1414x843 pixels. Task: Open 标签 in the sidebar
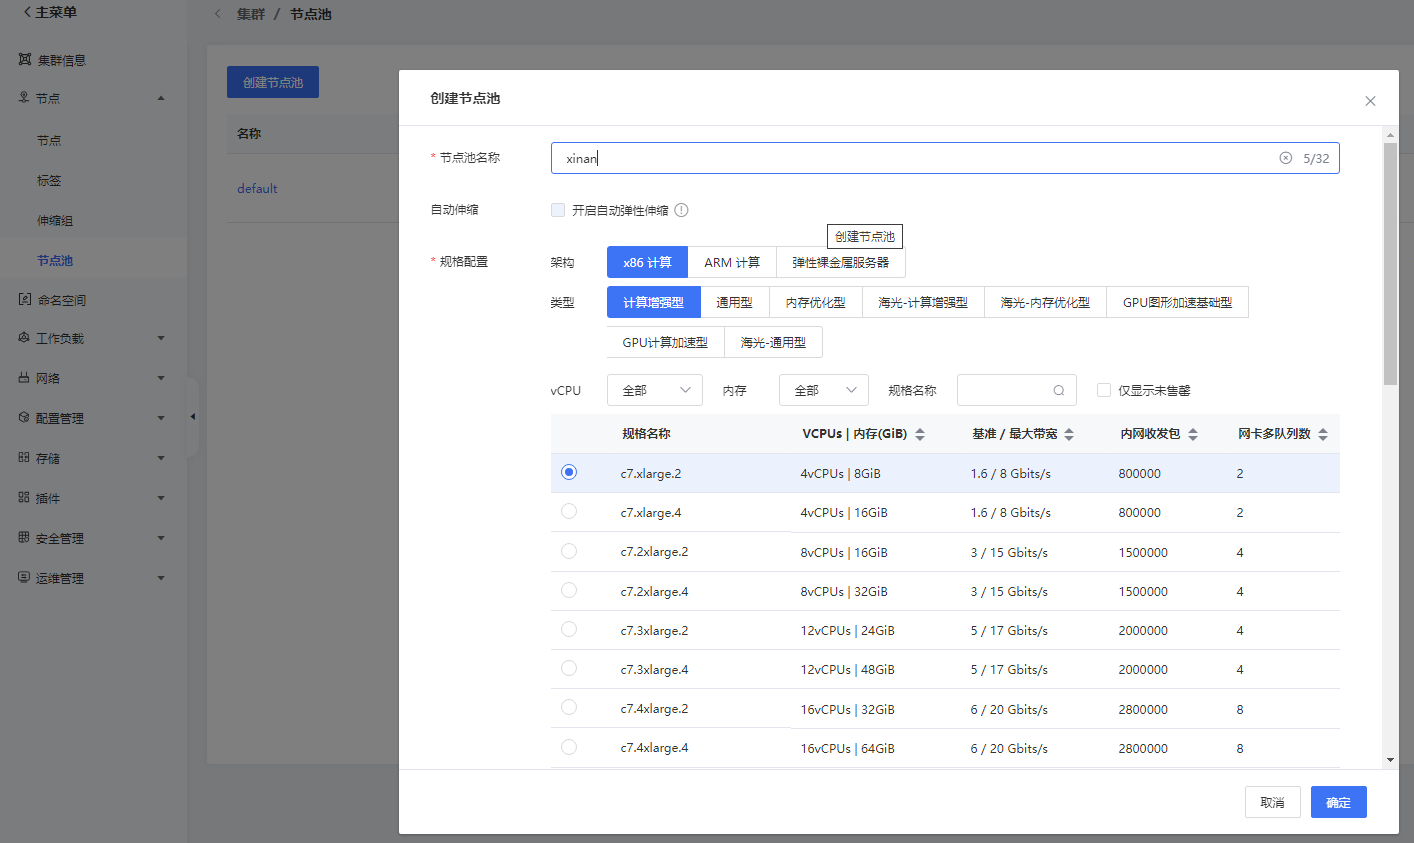49,180
